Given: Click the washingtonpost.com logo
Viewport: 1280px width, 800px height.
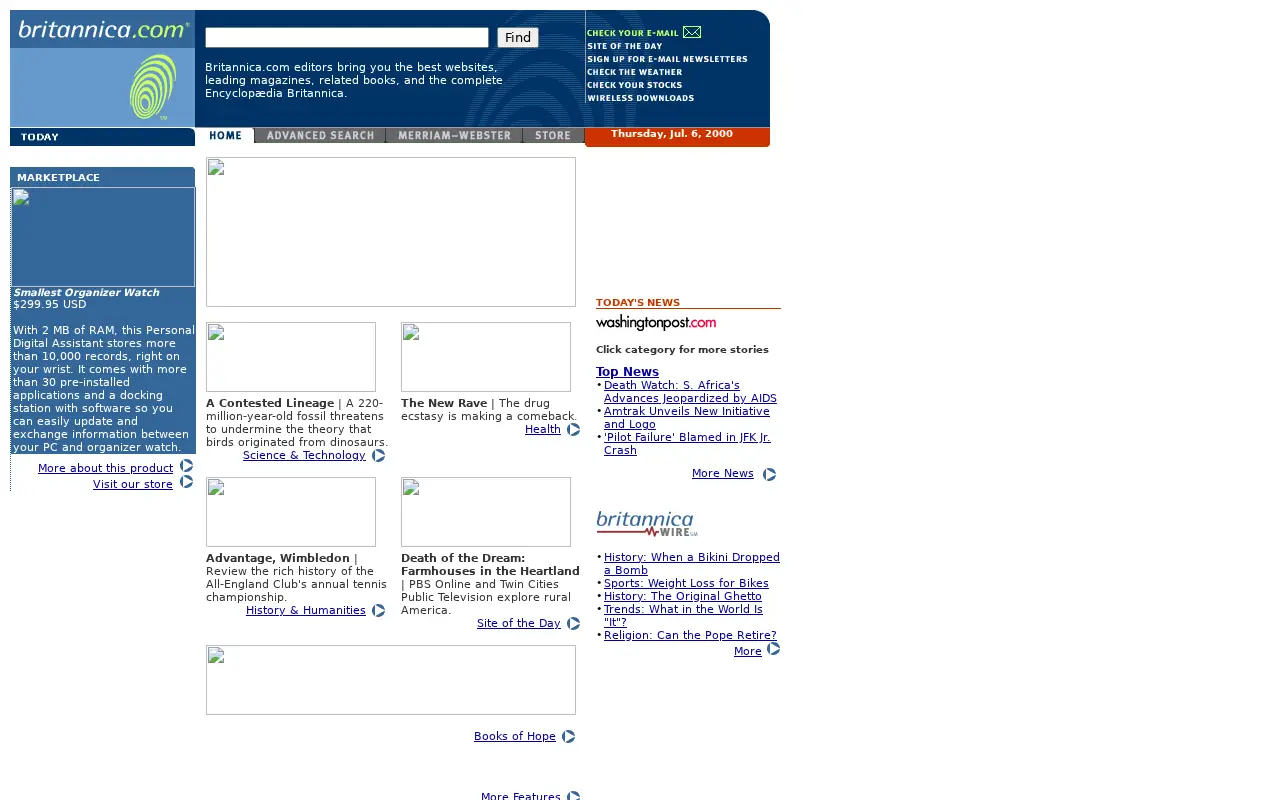Looking at the screenshot, I should pyautogui.click(x=656, y=323).
